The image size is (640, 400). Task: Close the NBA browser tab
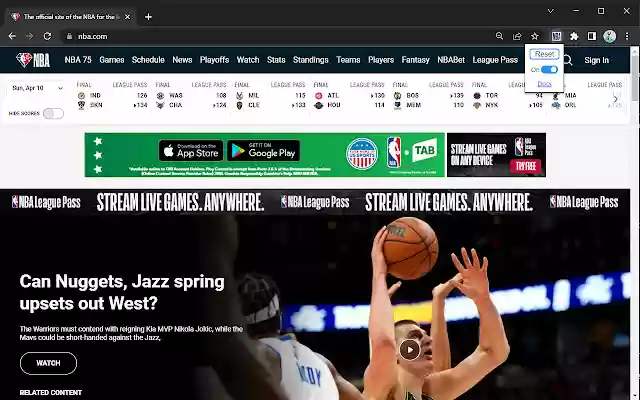(127, 17)
